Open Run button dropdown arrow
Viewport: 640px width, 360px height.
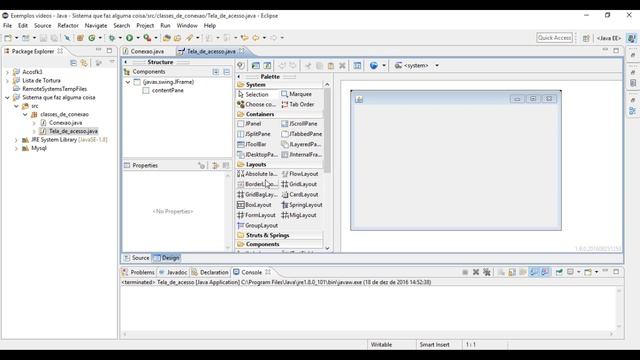(138, 38)
